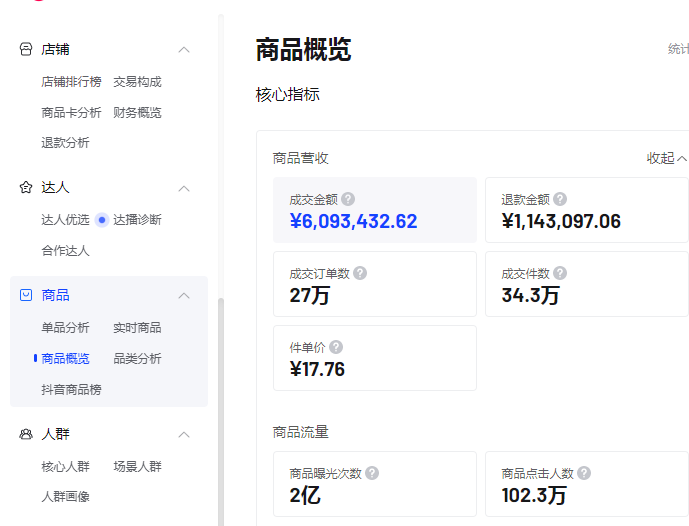Image resolution: width=689 pixels, height=526 pixels.
Task: Go to 财务概览 page
Action: pyautogui.click(x=137, y=113)
